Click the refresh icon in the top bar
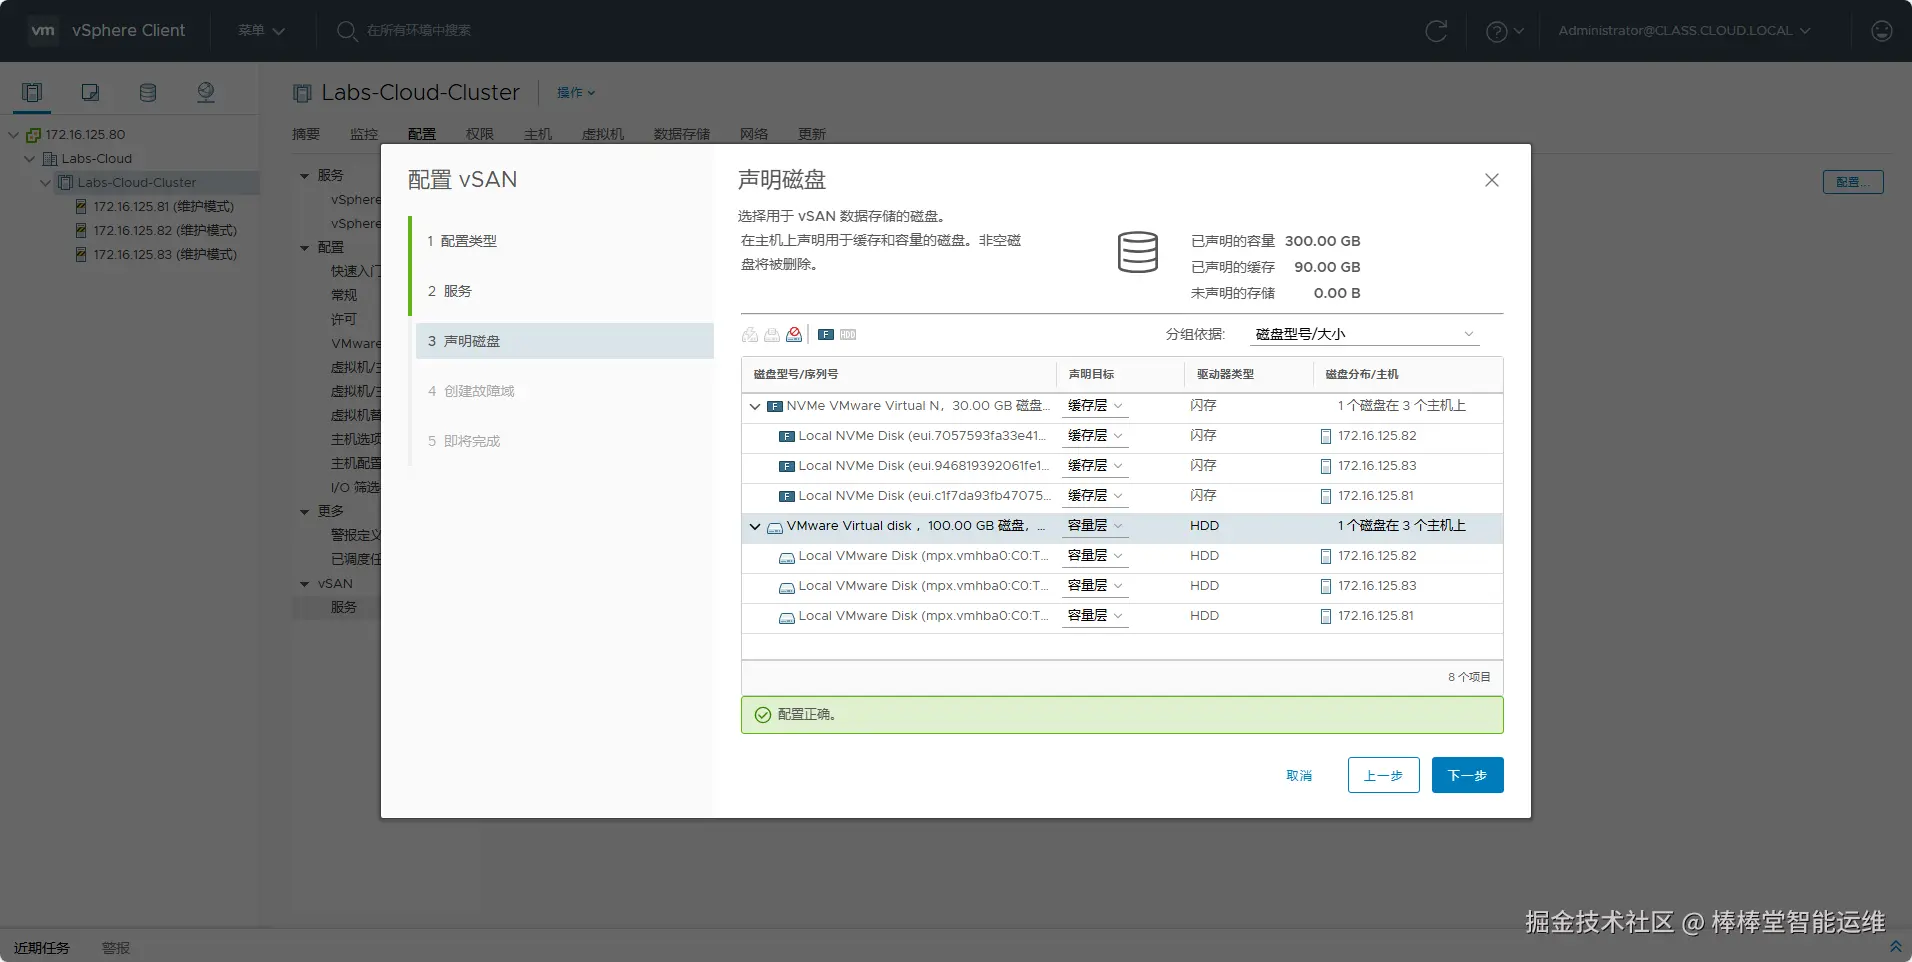Image resolution: width=1912 pixels, height=962 pixels. (x=1436, y=31)
